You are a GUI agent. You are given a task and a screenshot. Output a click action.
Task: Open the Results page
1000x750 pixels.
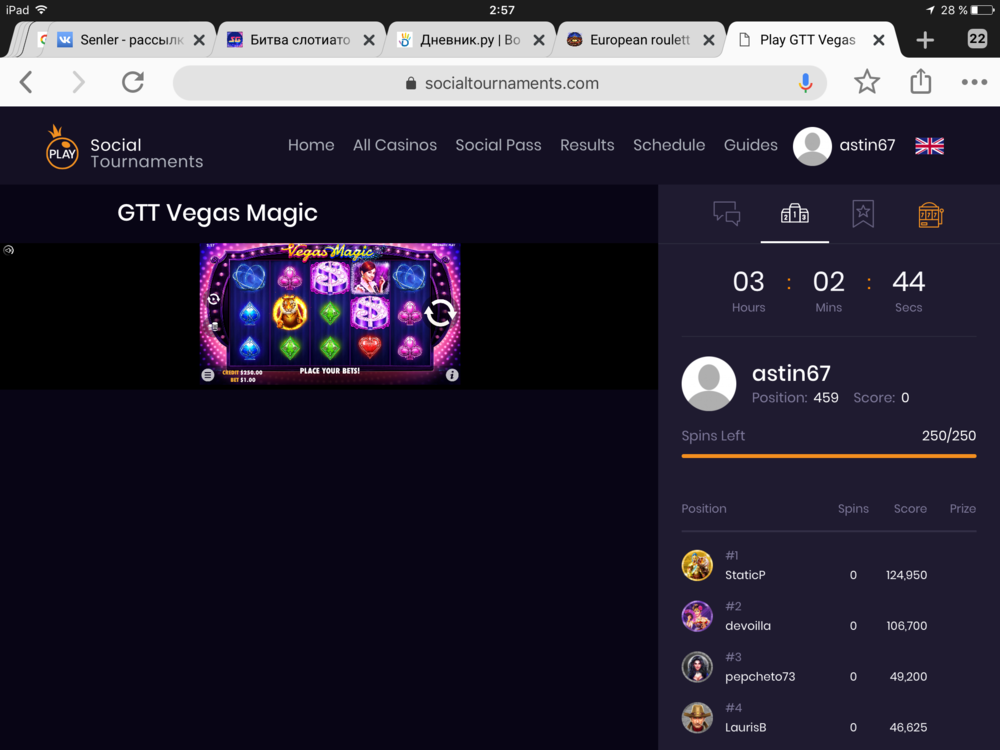587,145
